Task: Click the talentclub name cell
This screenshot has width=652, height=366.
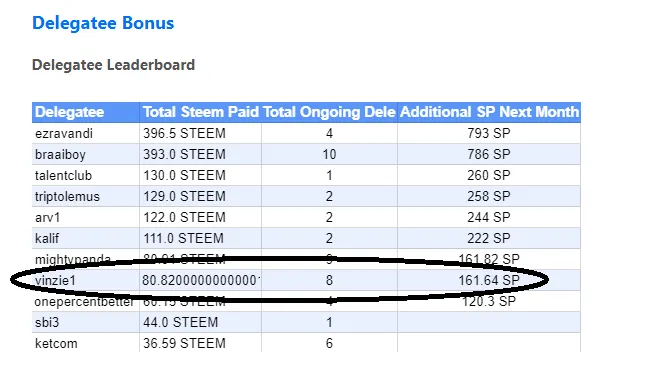Action: [86, 175]
